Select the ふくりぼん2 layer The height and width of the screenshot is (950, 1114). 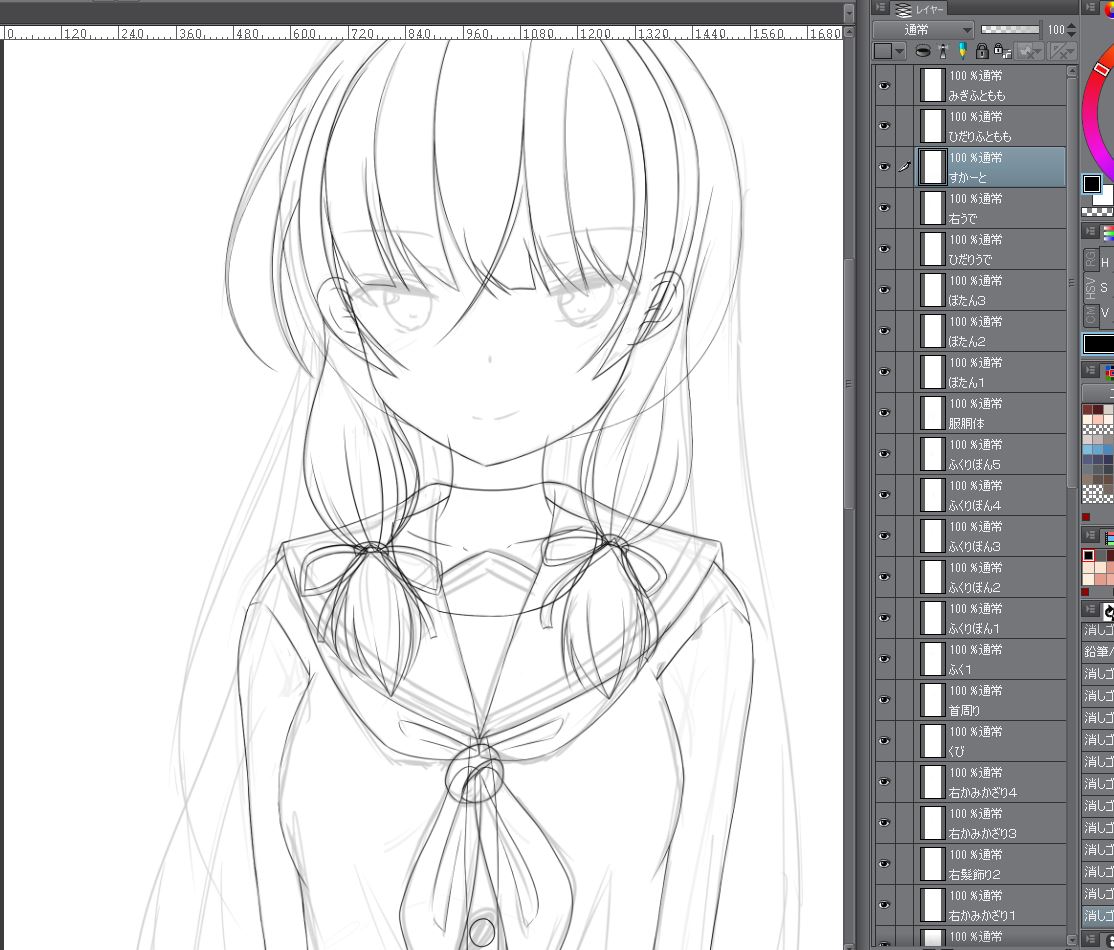point(991,577)
